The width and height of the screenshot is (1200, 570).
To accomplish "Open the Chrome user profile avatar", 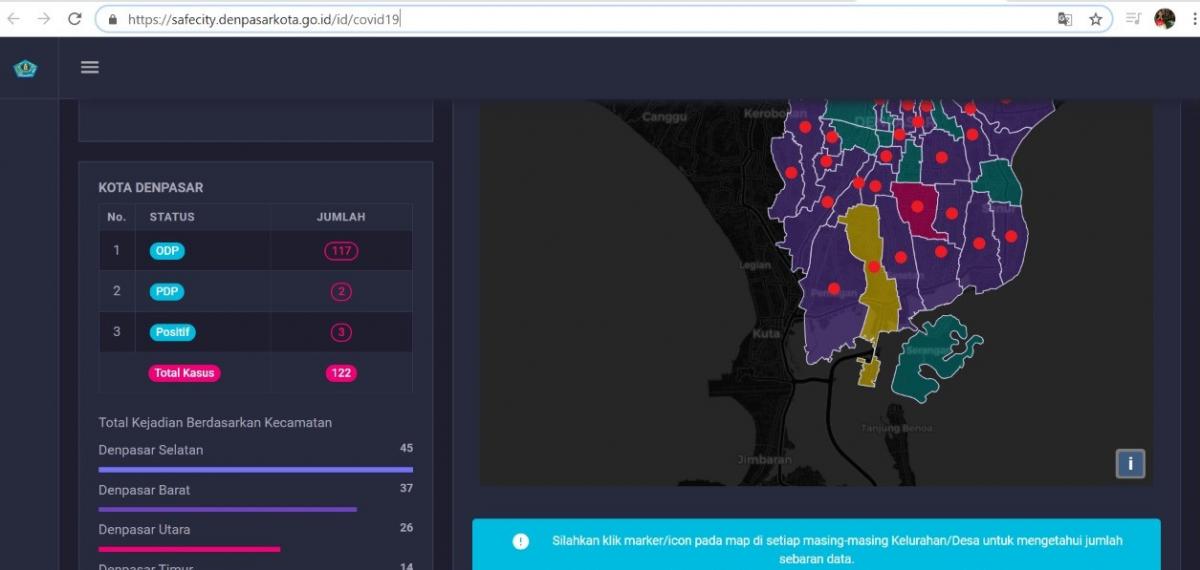I will point(1164,19).
